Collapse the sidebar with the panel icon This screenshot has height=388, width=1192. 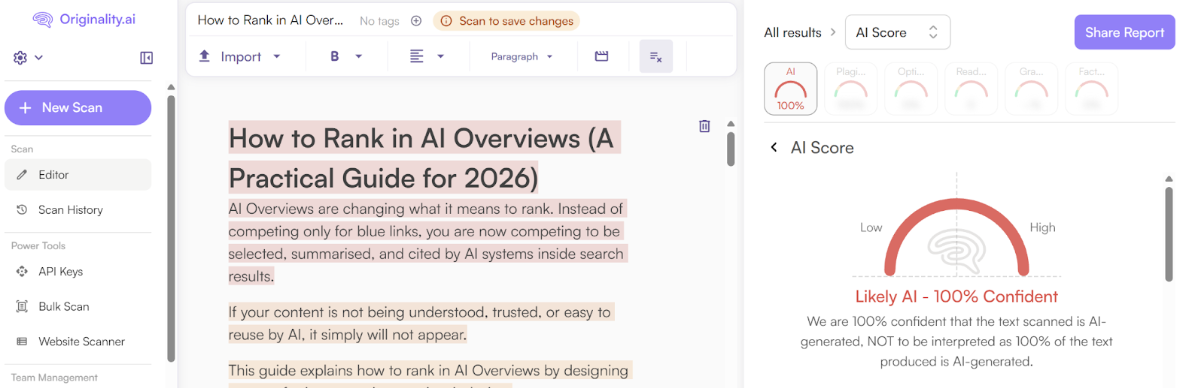[x=147, y=58]
